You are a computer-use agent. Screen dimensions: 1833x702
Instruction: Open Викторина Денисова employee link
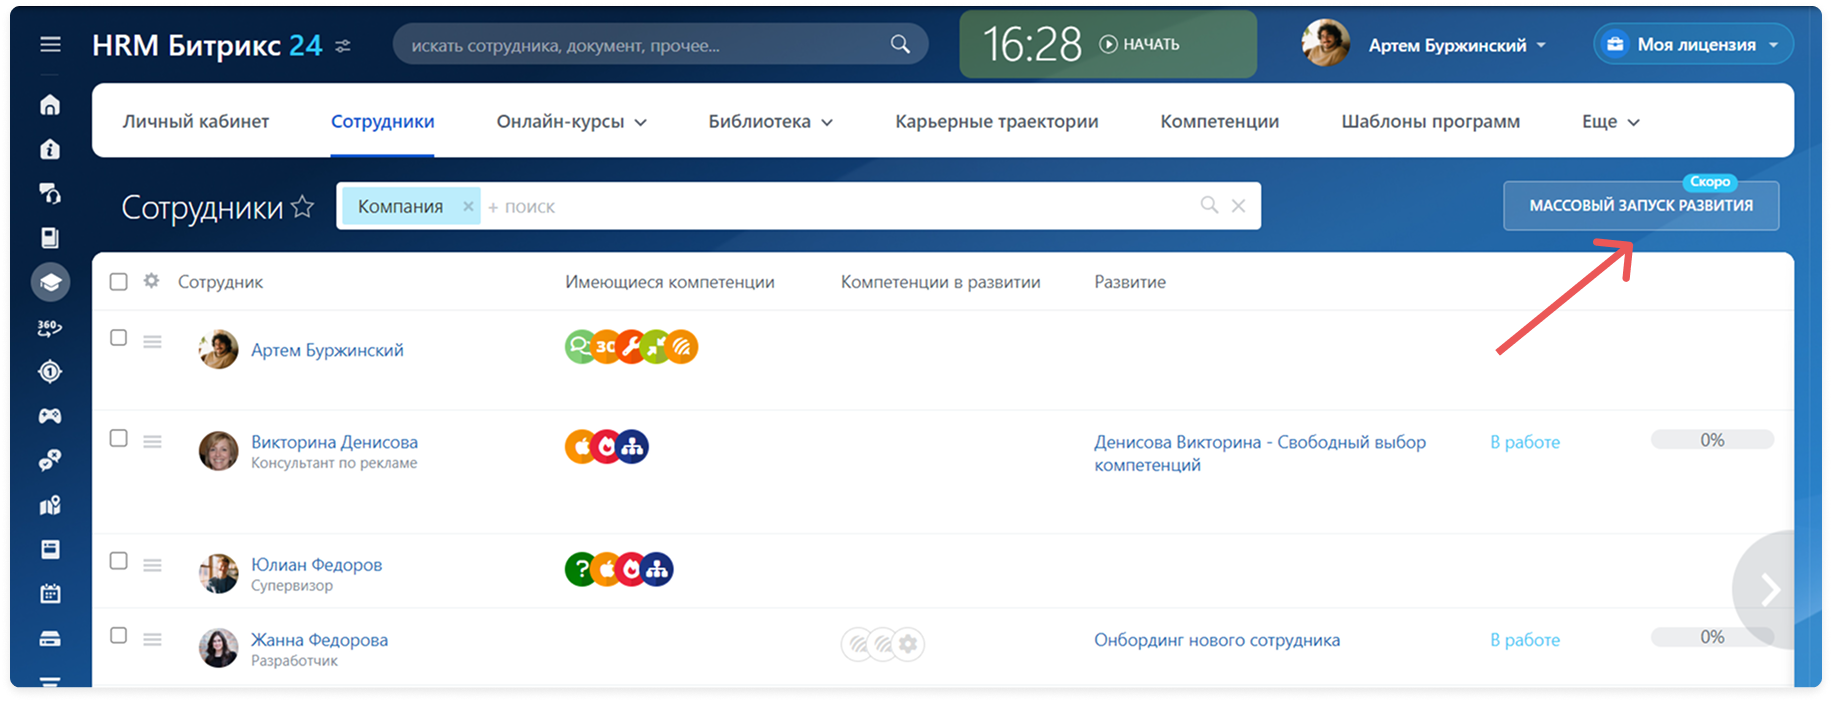334,442
